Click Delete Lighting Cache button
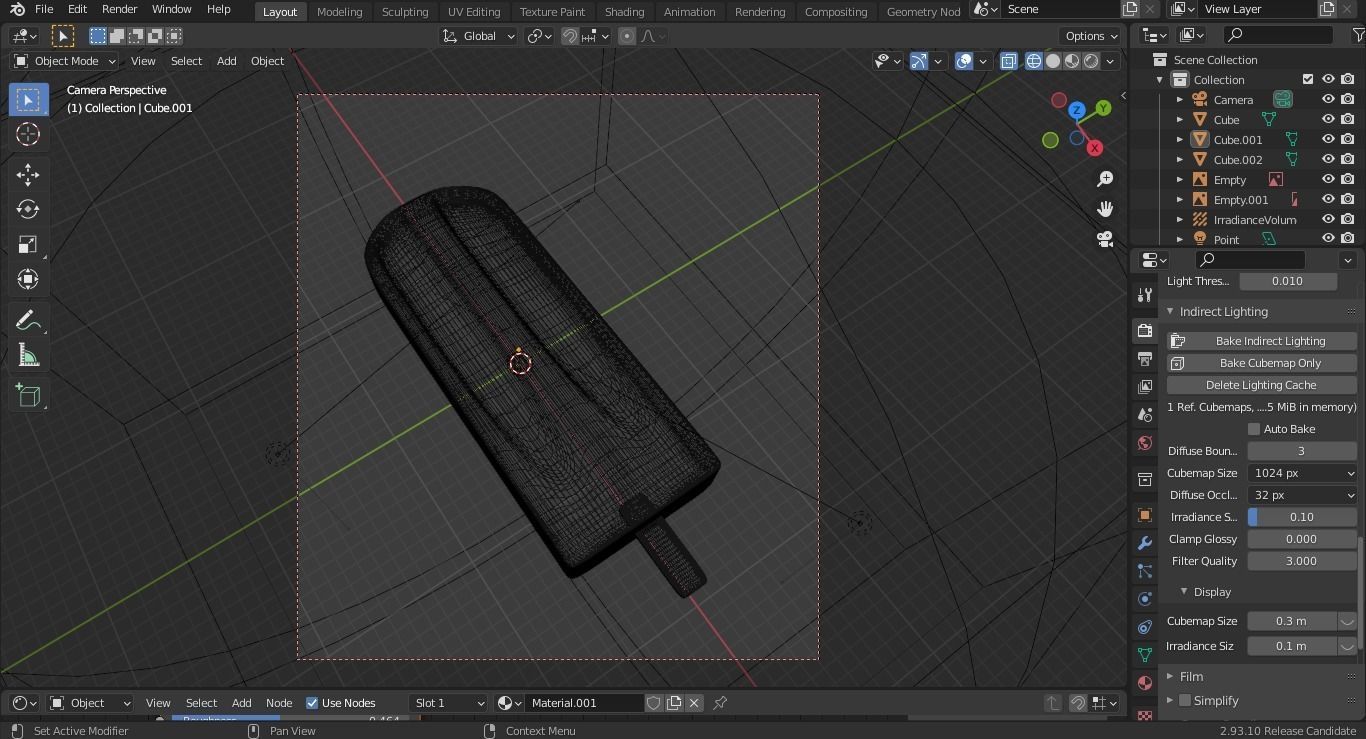 [x=1261, y=385]
